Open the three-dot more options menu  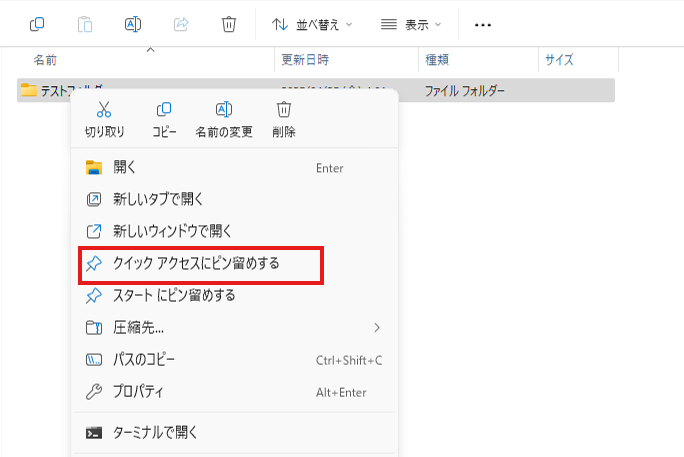point(483,24)
